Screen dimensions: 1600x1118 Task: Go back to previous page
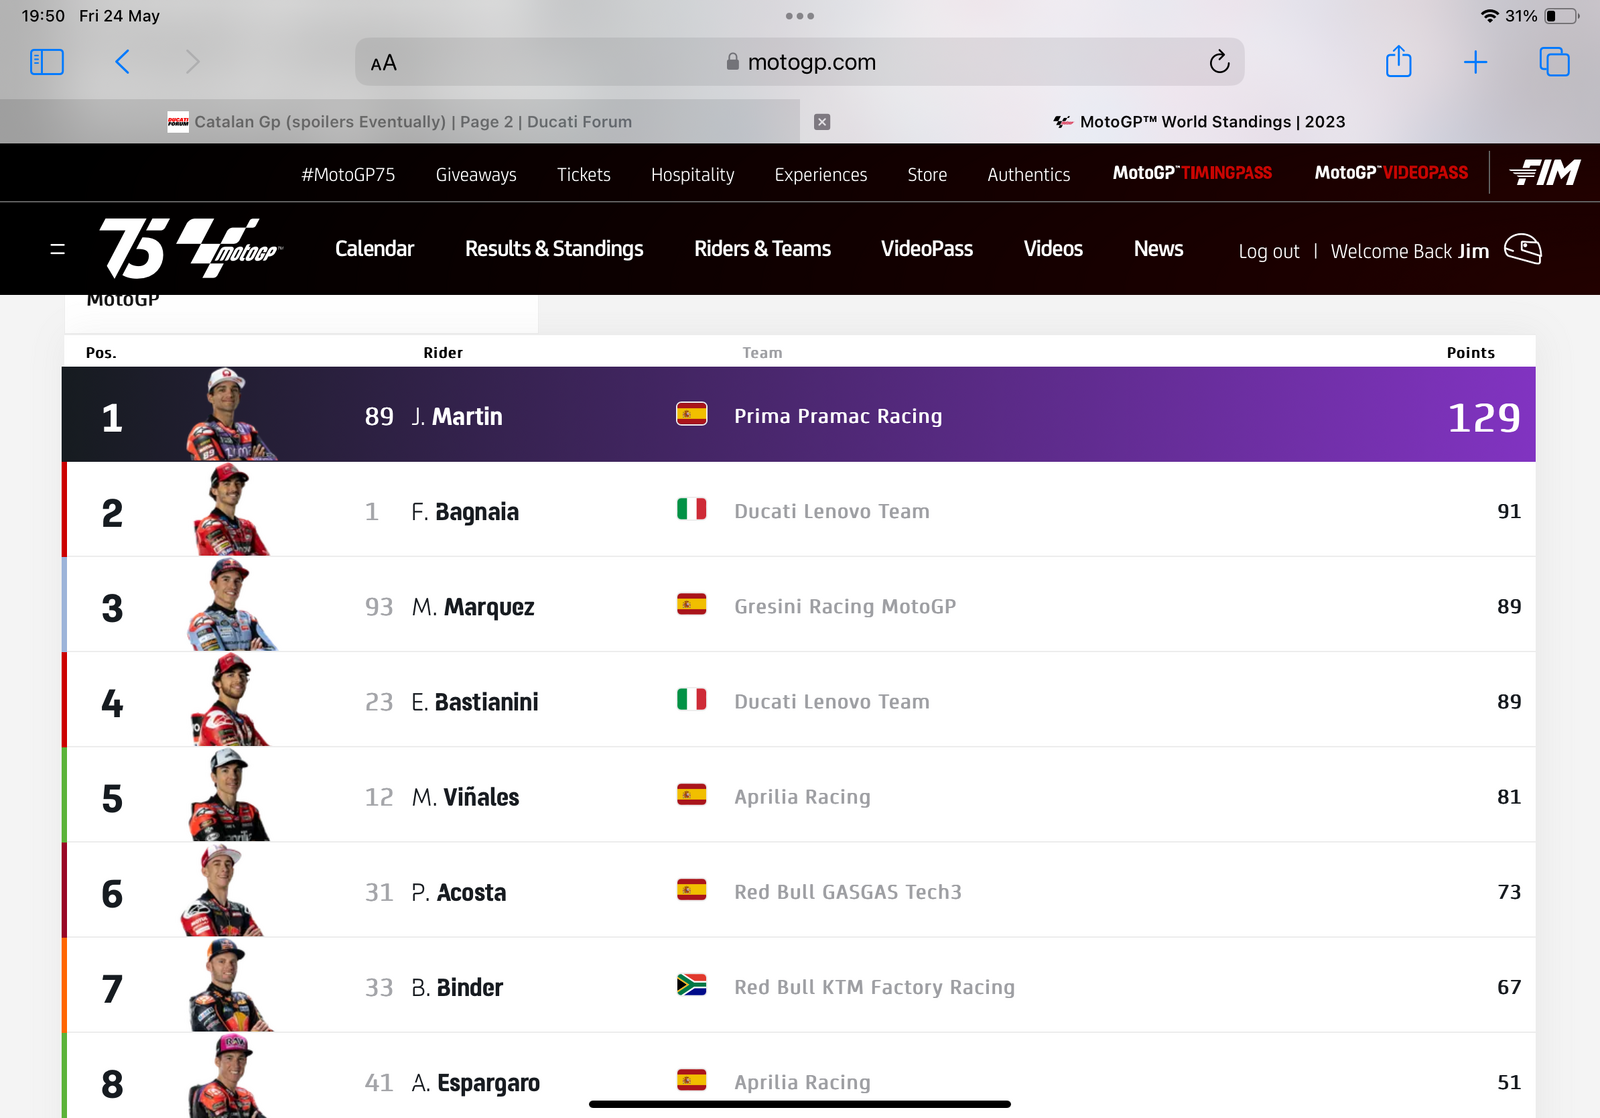122,62
